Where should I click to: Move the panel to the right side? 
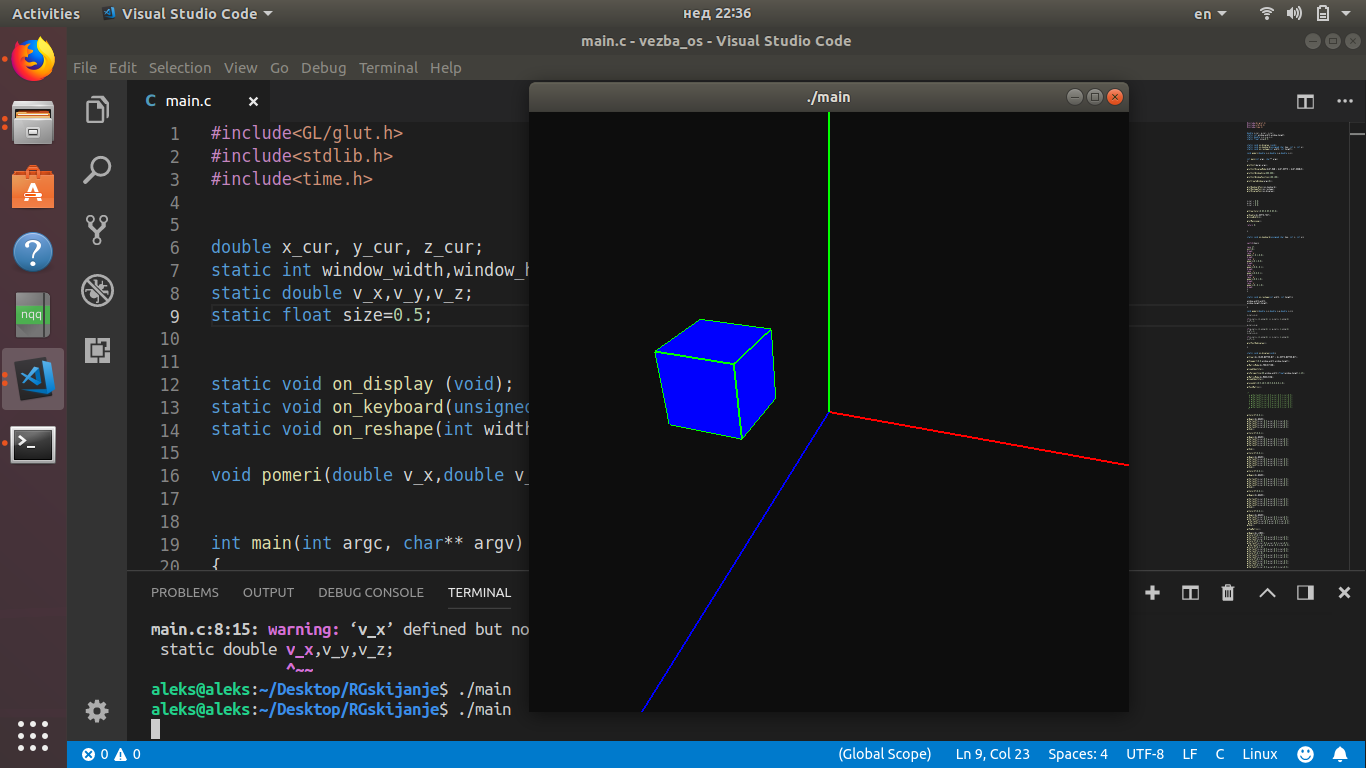click(x=1305, y=593)
